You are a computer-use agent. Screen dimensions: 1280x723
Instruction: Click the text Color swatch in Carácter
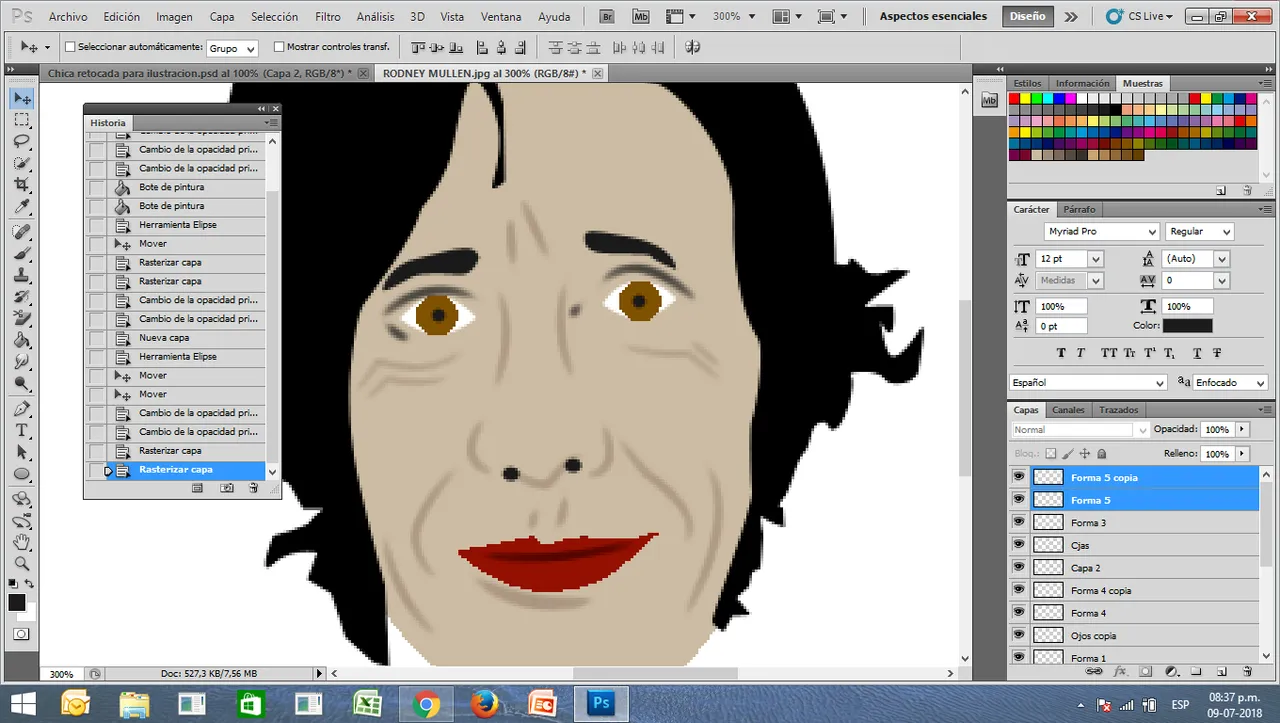[1188, 326]
